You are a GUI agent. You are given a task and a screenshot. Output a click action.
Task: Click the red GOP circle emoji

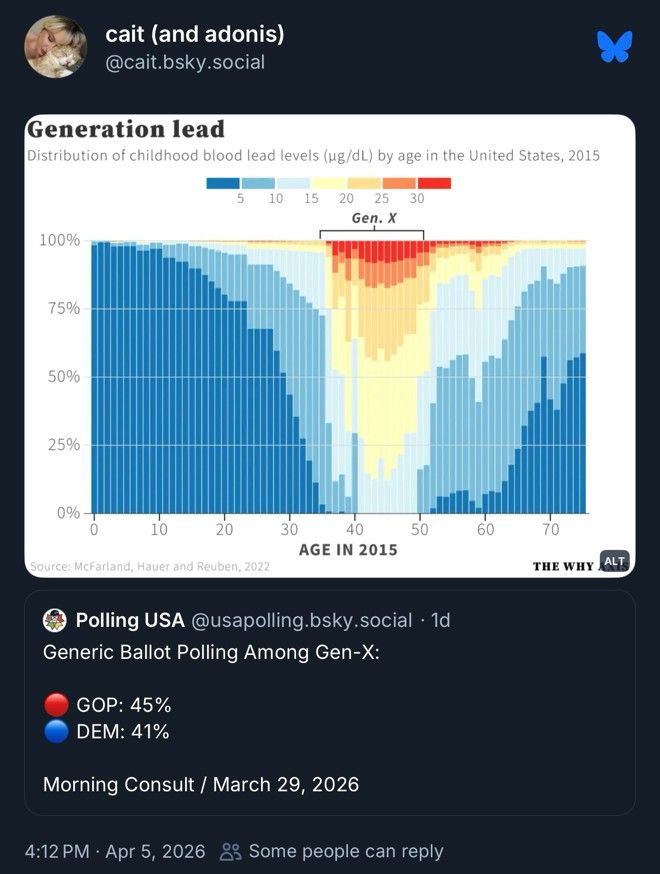click(56, 705)
